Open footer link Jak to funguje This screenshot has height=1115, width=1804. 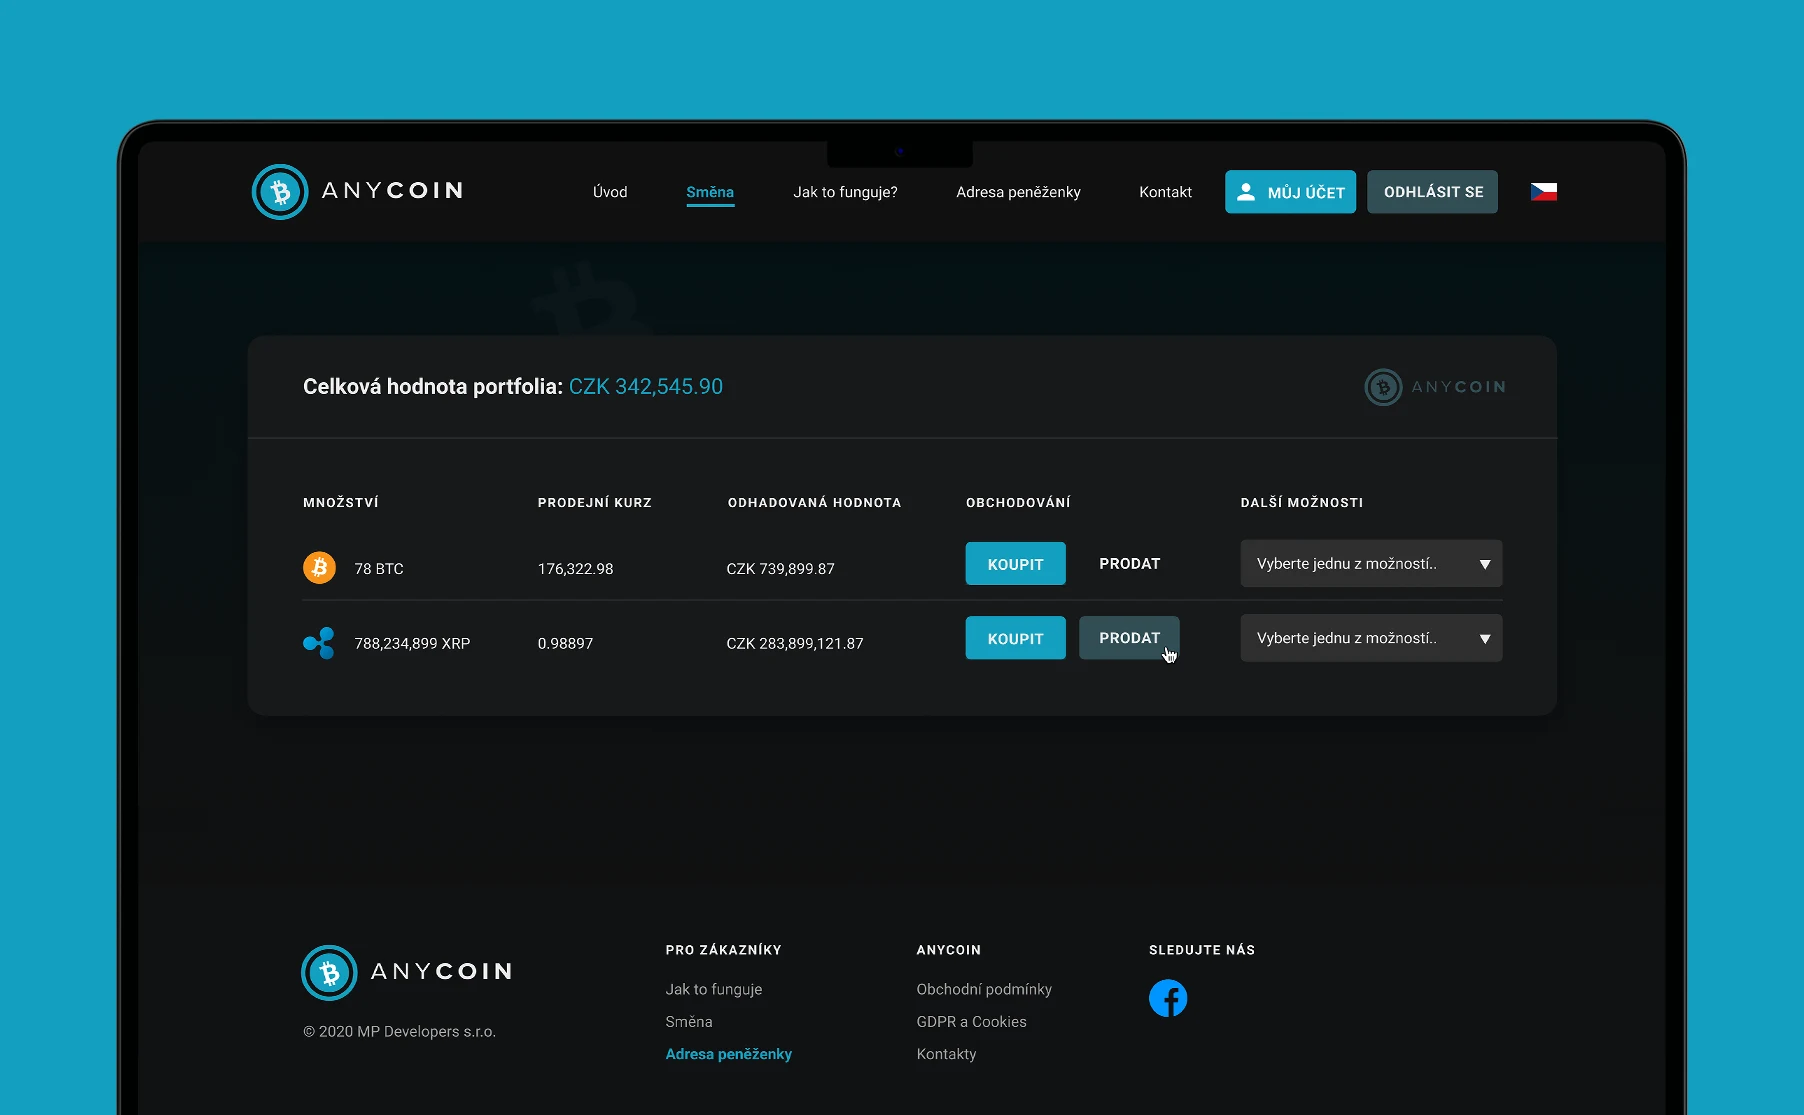(714, 989)
